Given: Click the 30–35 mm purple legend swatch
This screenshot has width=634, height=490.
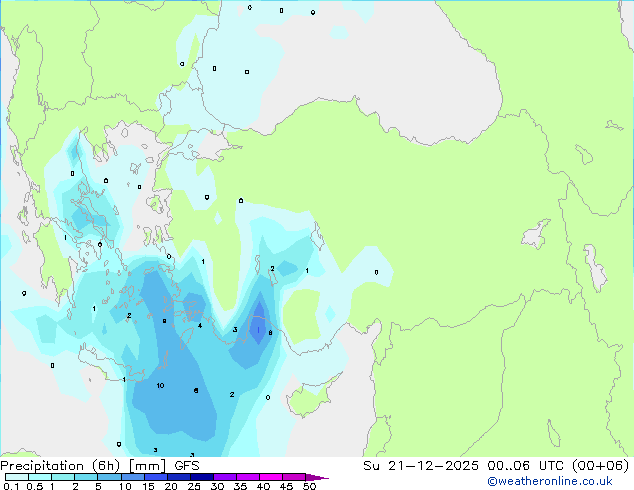Looking at the screenshot, I should coord(224,477).
